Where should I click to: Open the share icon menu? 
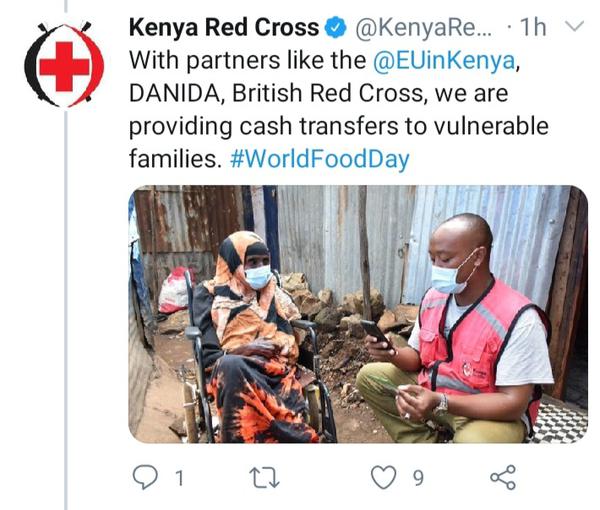(503, 477)
